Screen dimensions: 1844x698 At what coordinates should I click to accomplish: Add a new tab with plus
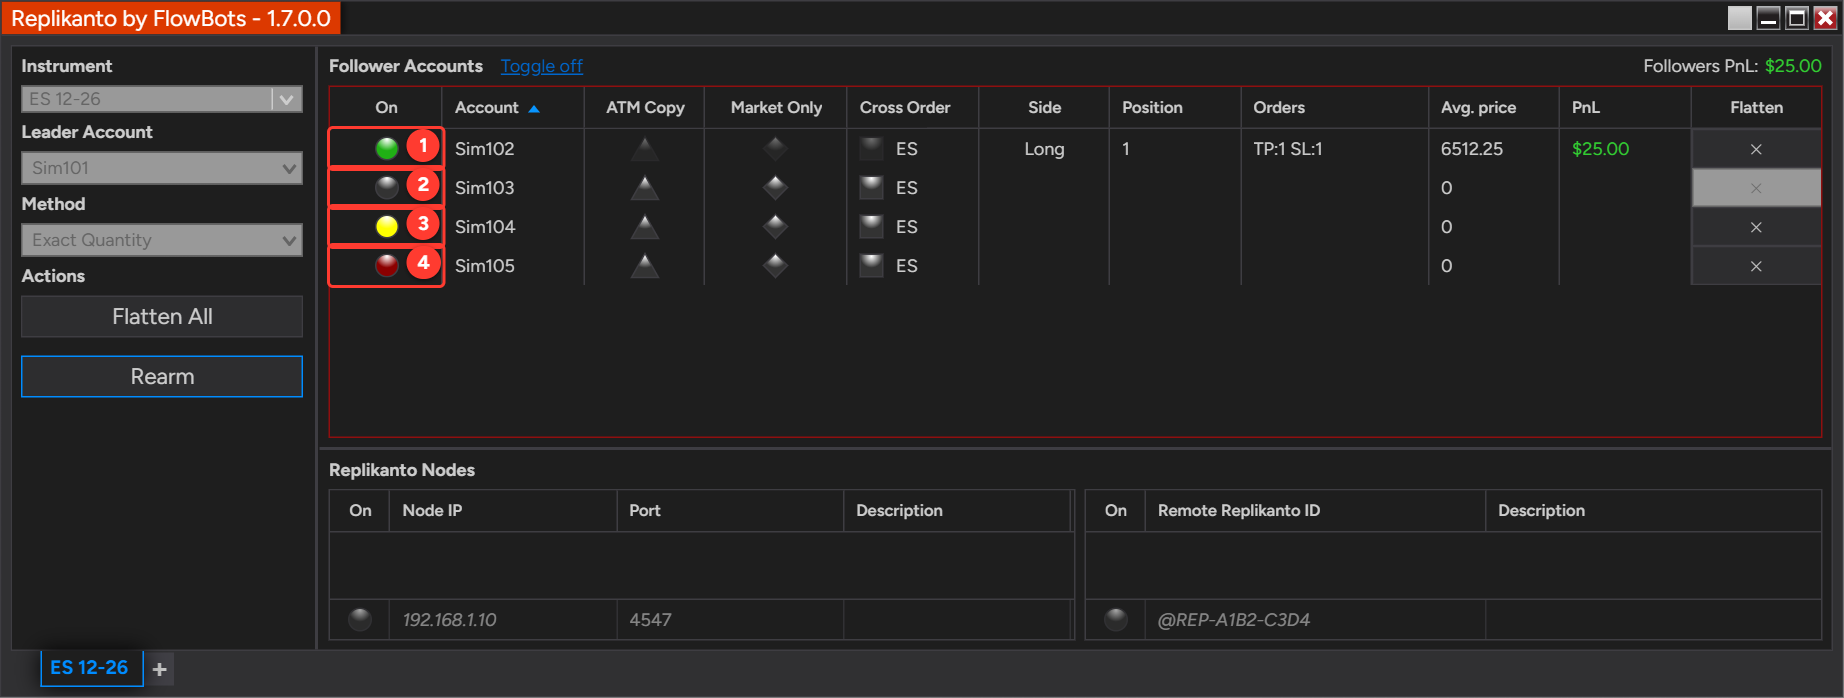[160, 669]
